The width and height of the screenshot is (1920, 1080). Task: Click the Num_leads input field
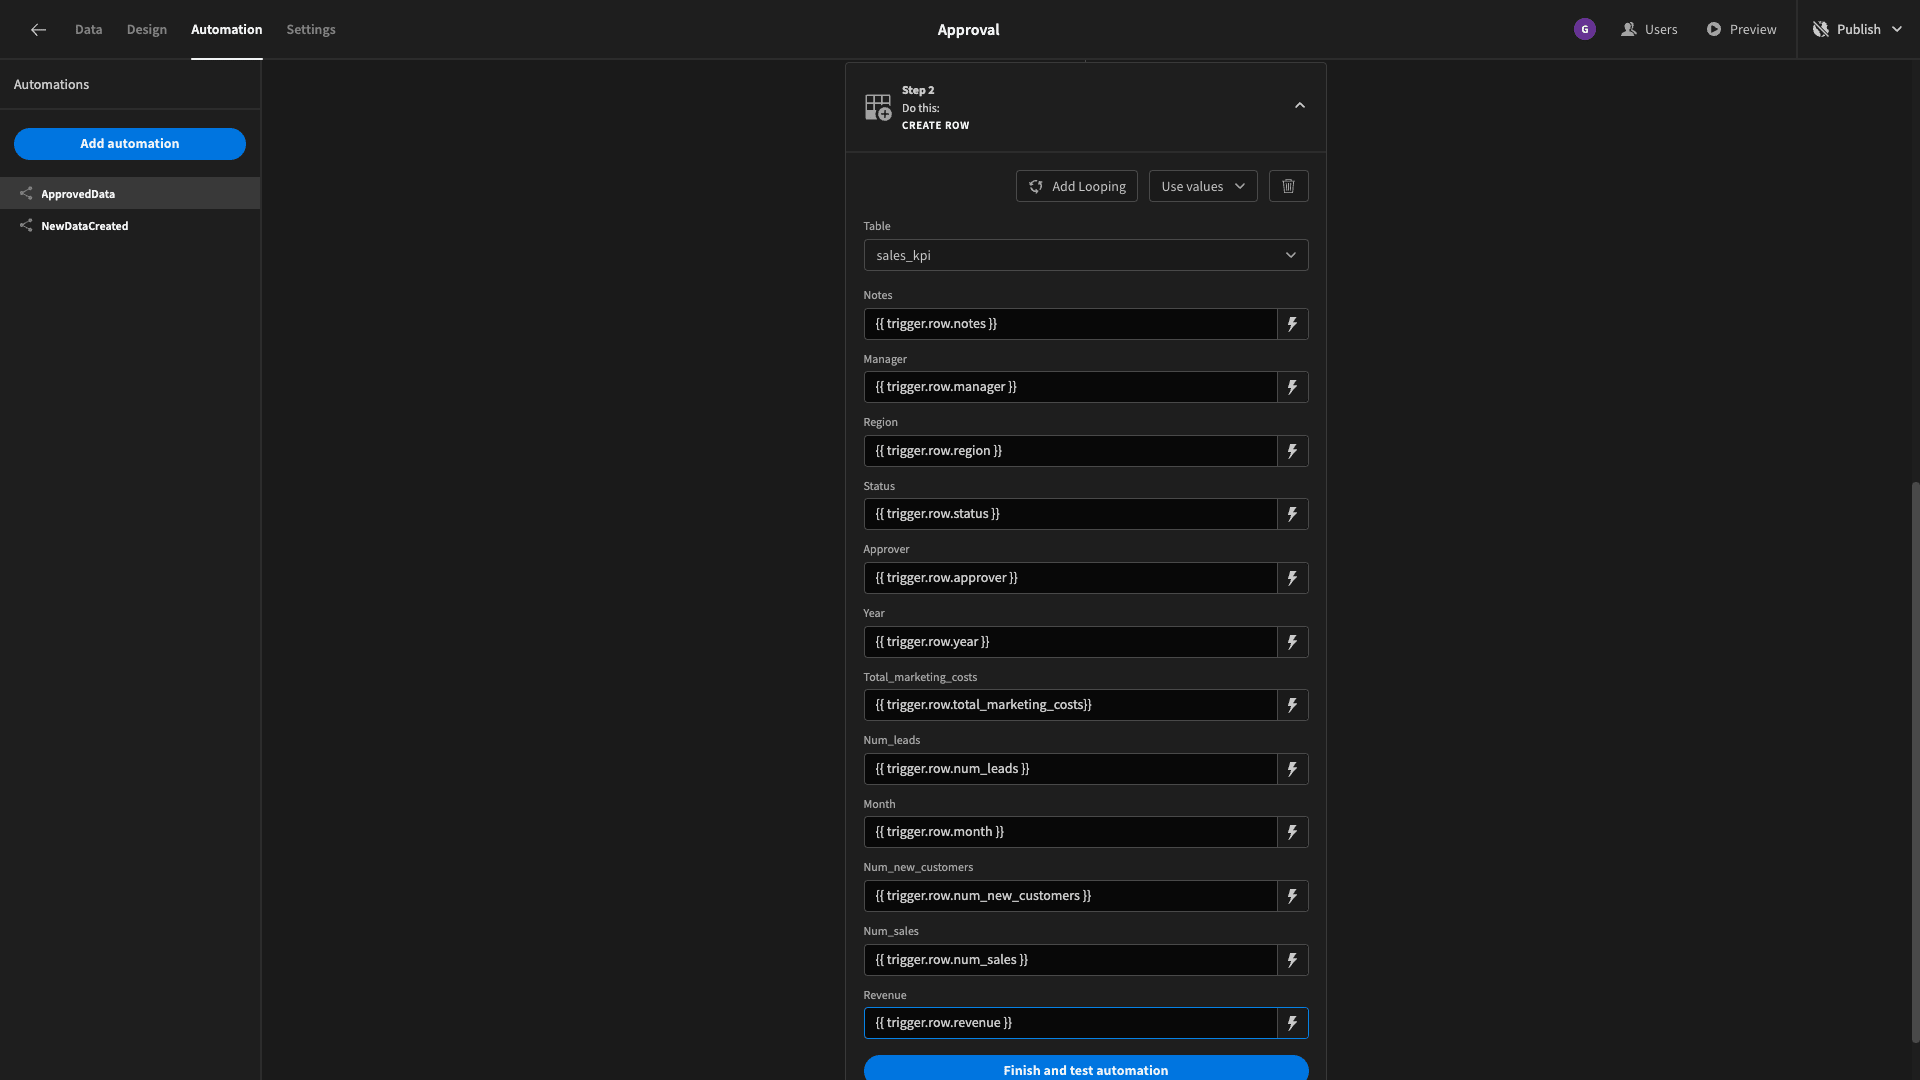[1070, 769]
